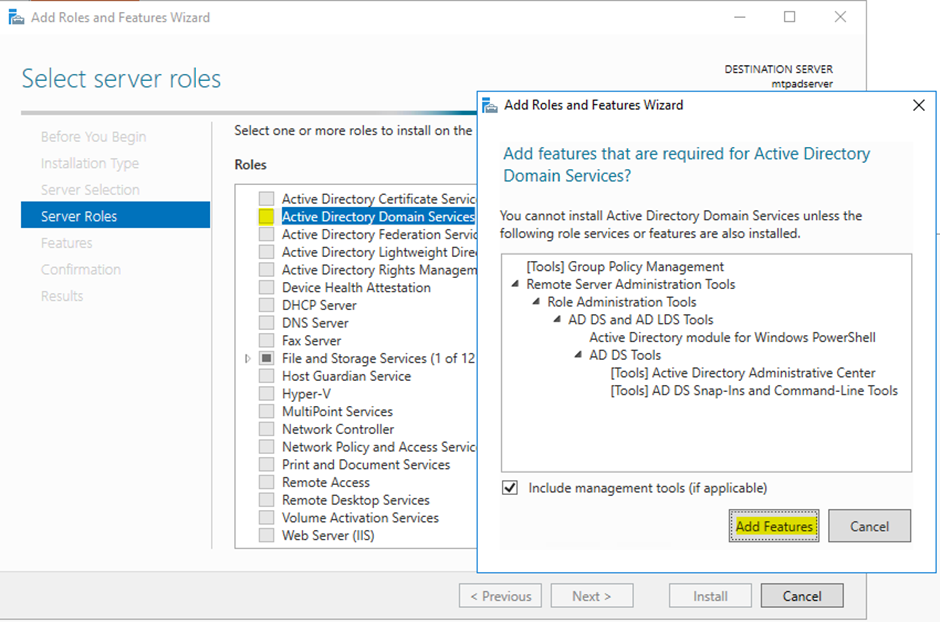The image size is (940, 622).
Task: Collapse Remote Server Administration Tools node
Action: coord(515,284)
